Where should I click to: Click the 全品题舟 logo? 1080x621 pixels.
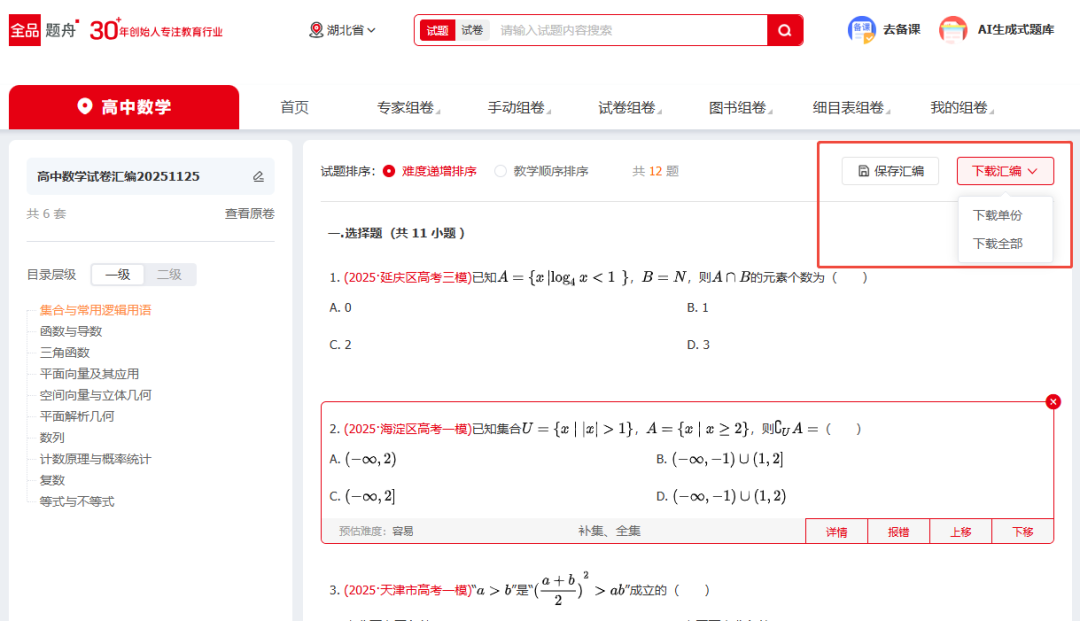tap(43, 30)
